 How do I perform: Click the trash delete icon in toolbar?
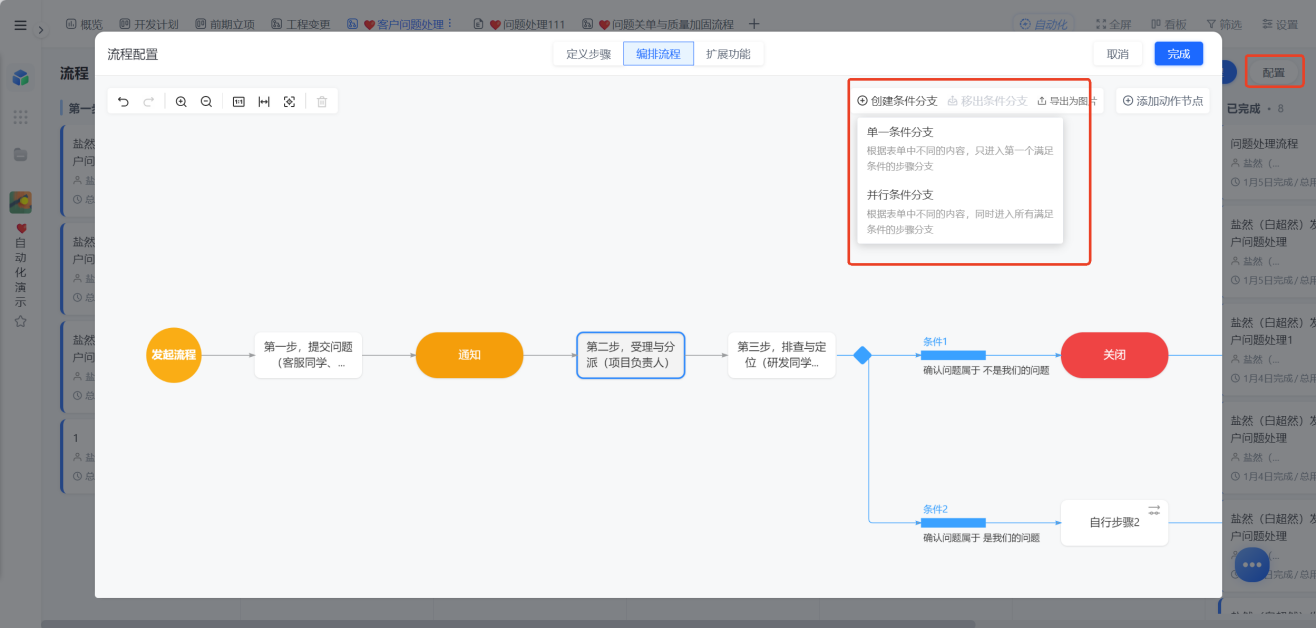321,101
